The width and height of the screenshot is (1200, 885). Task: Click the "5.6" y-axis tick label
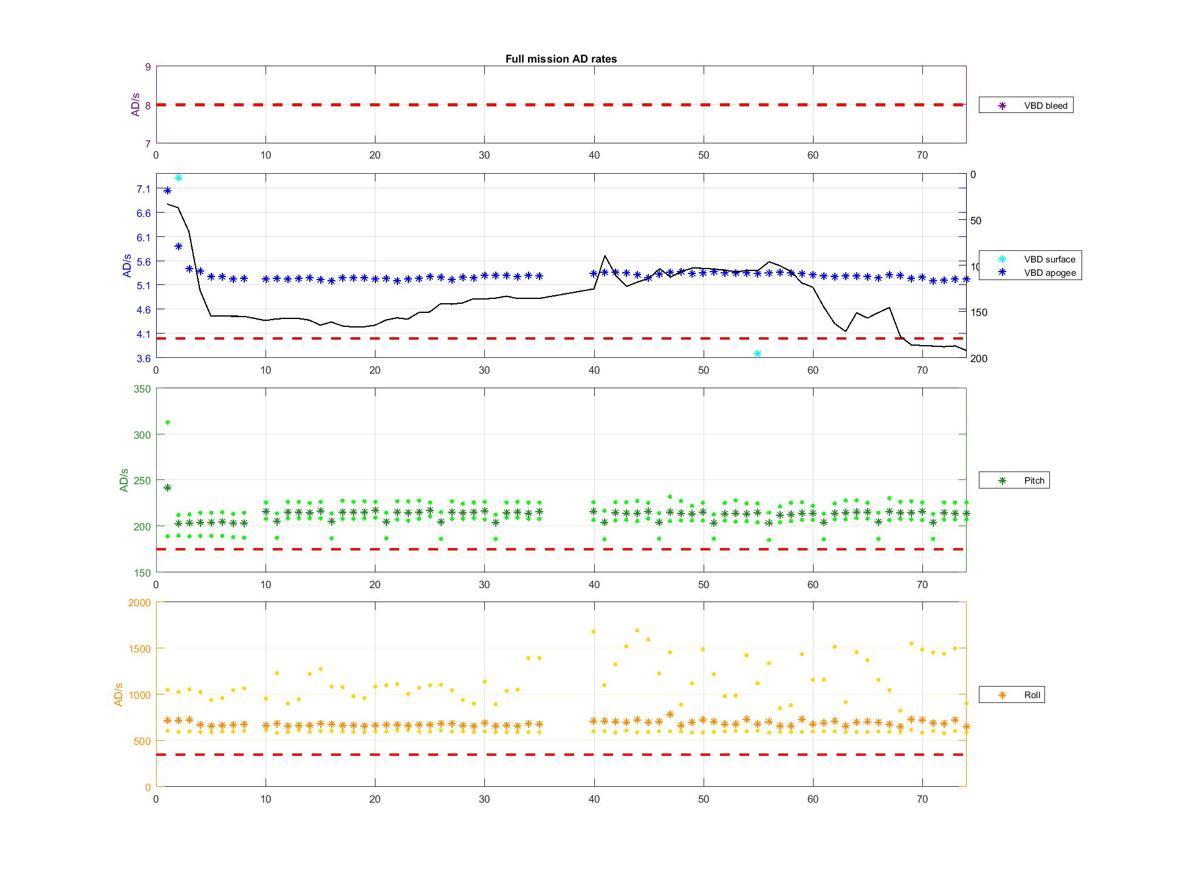pos(144,261)
